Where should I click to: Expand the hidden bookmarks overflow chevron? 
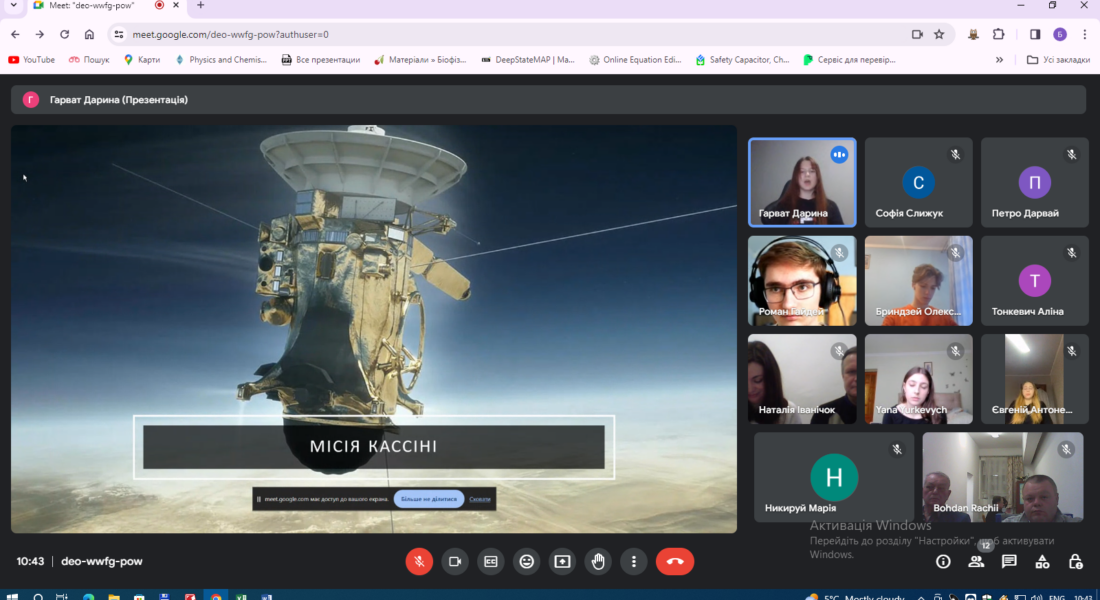[x=999, y=60]
